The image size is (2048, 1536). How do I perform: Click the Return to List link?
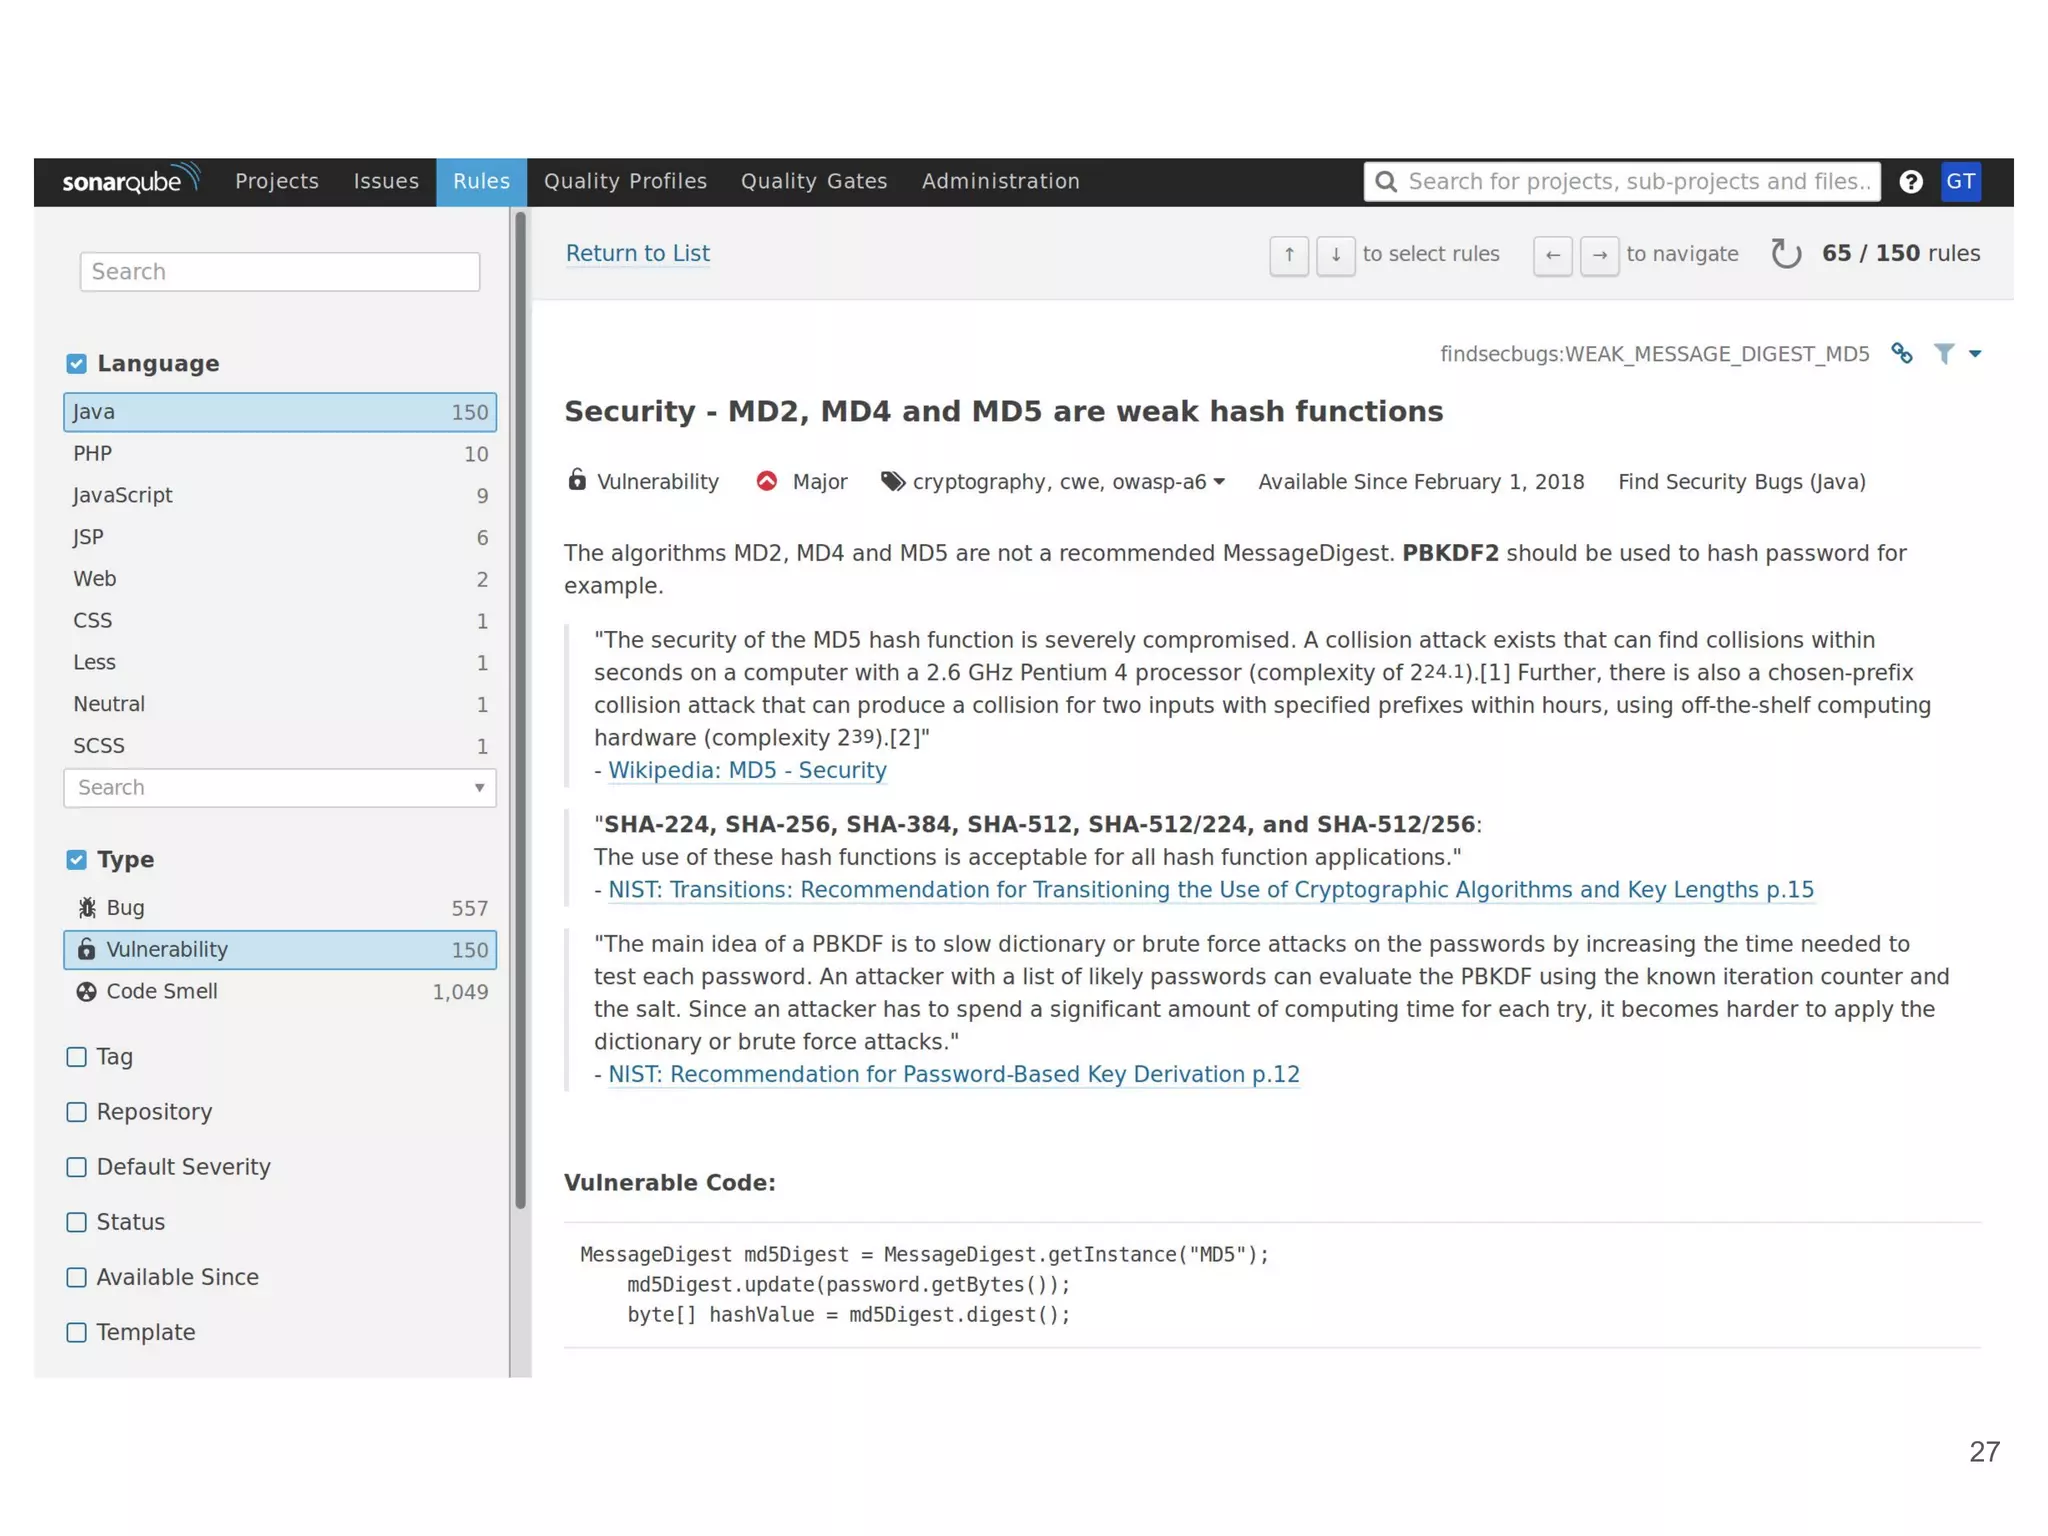pos(637,254)
